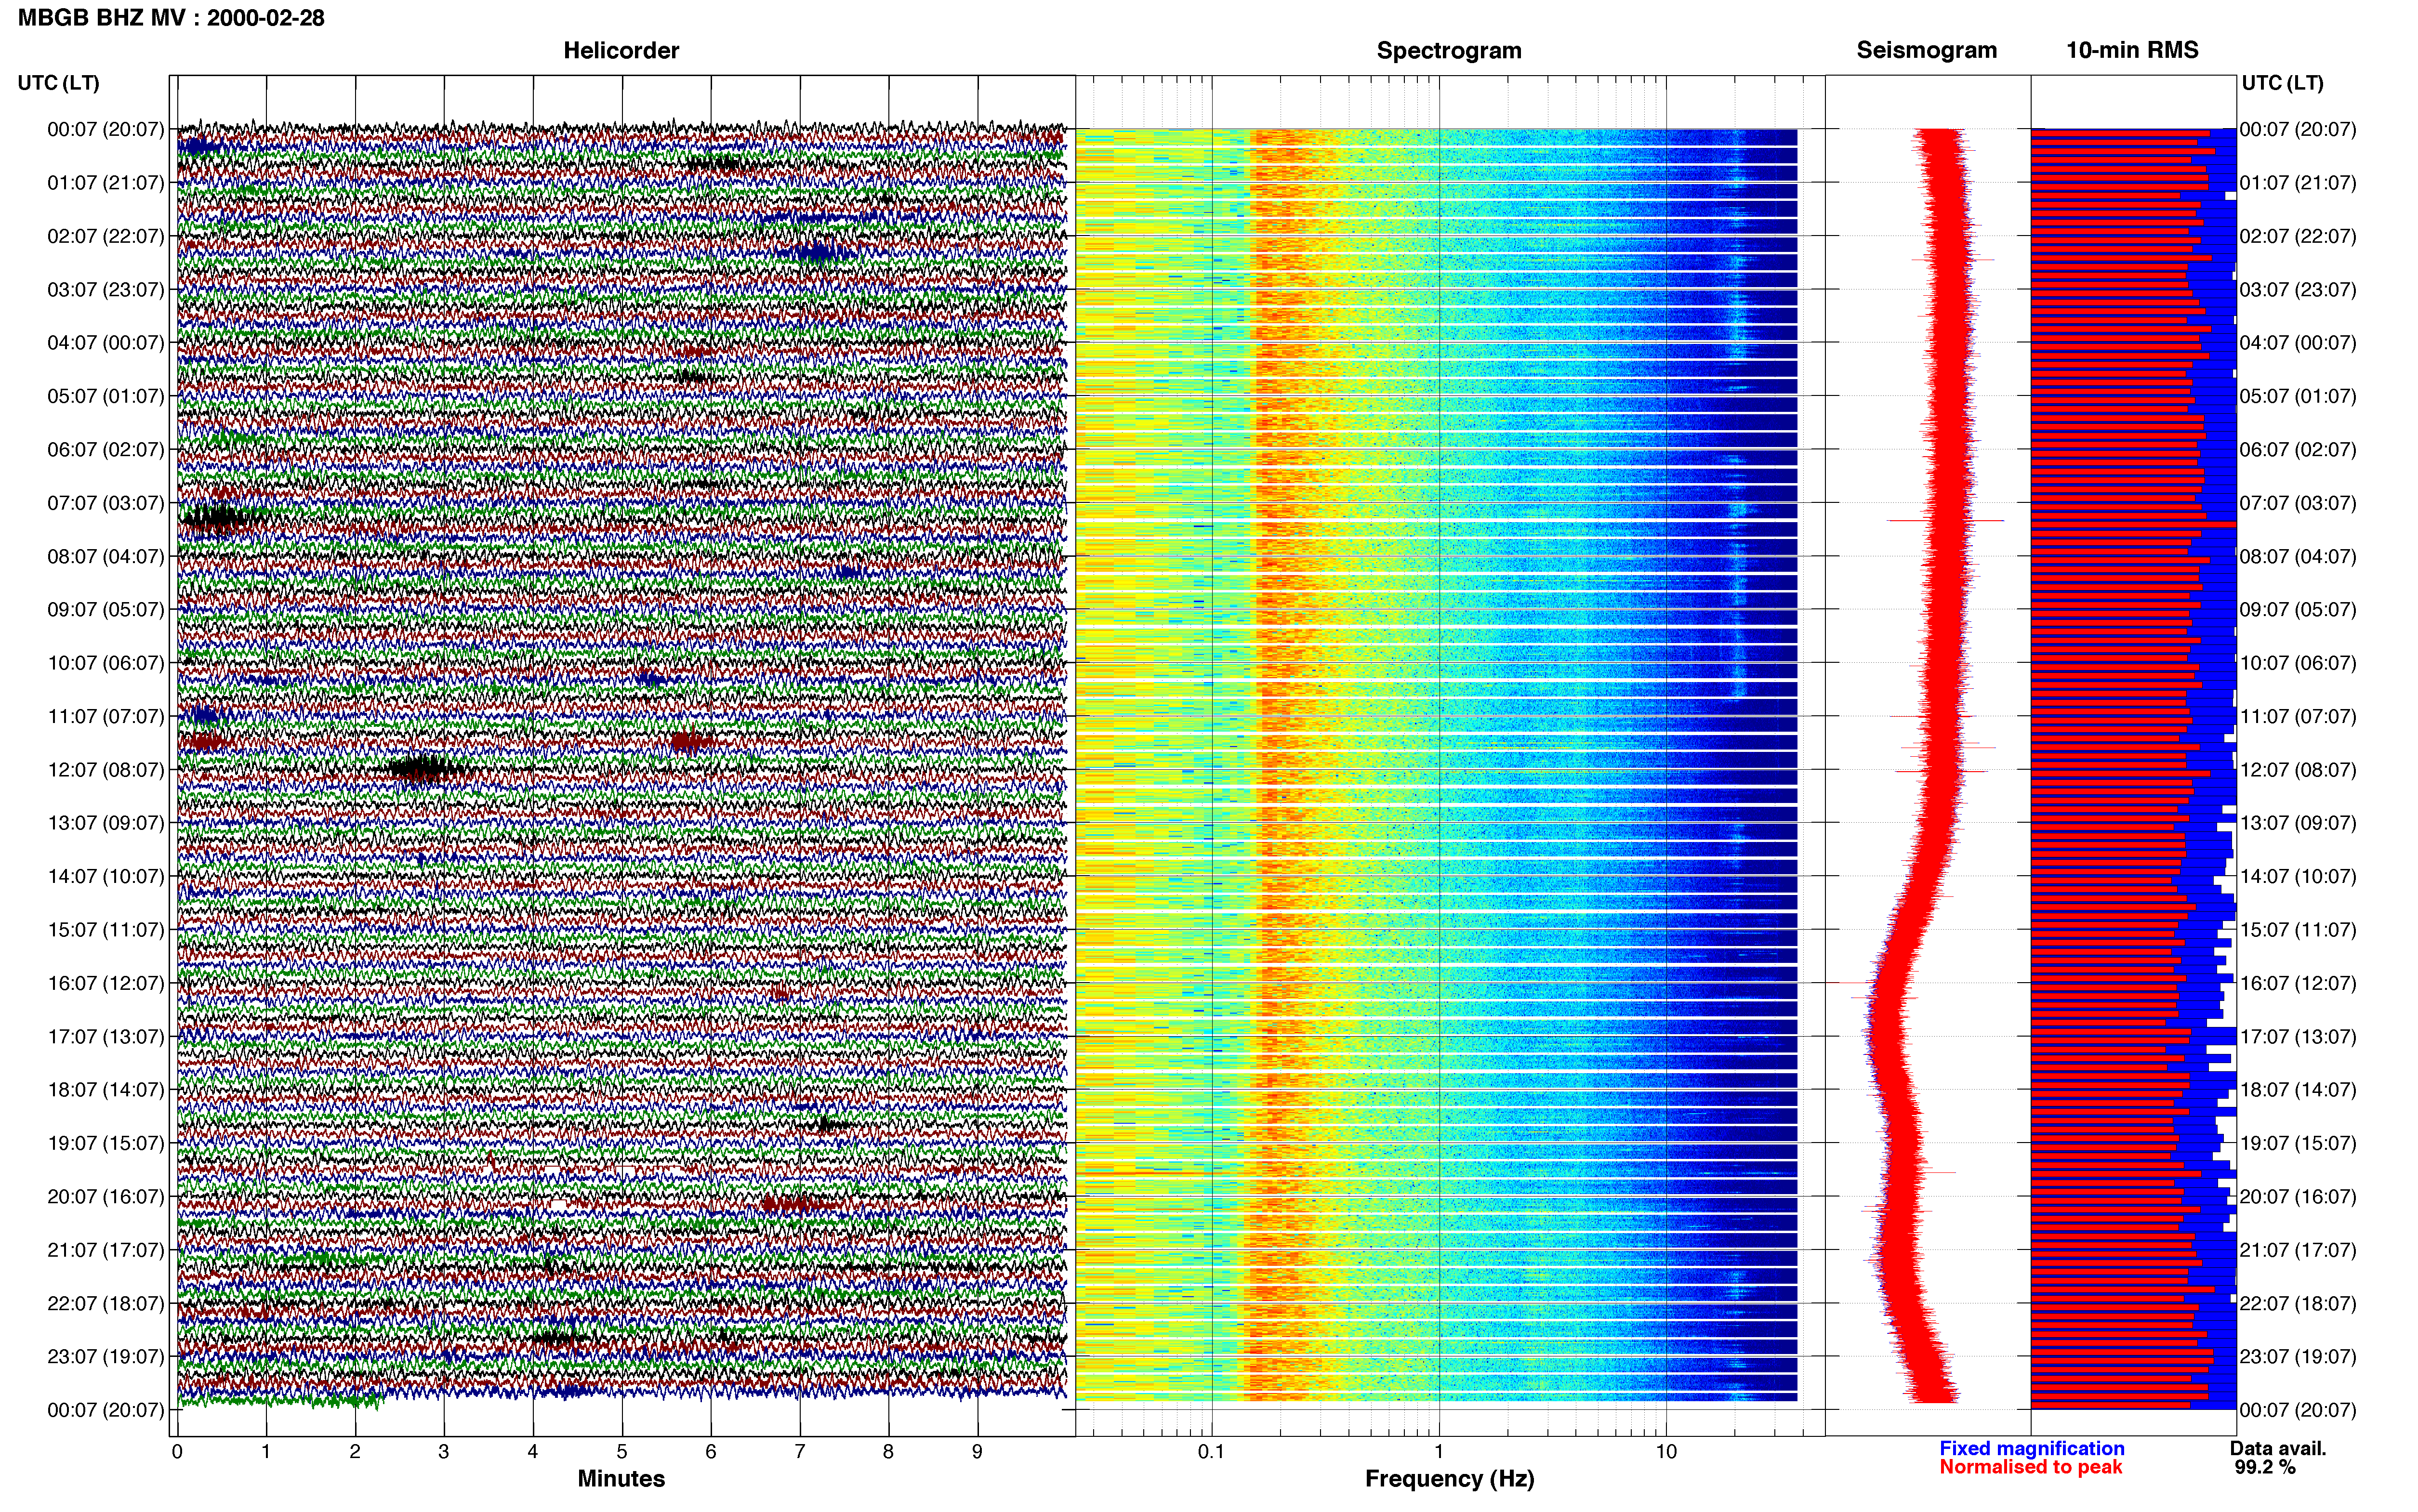Click right-side time label '01:07 (21:07)'
2418x1512 pixels.
(x=2298, y=182)
